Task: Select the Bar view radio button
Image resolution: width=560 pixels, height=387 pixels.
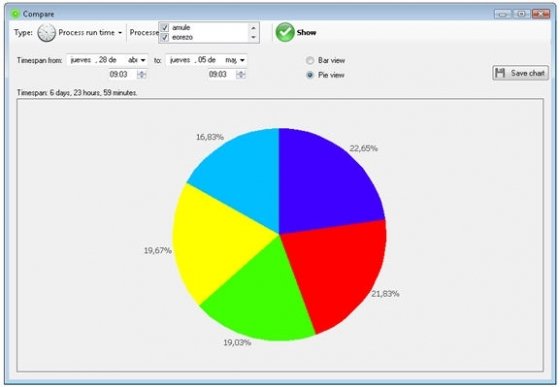Action: [310, 60]
